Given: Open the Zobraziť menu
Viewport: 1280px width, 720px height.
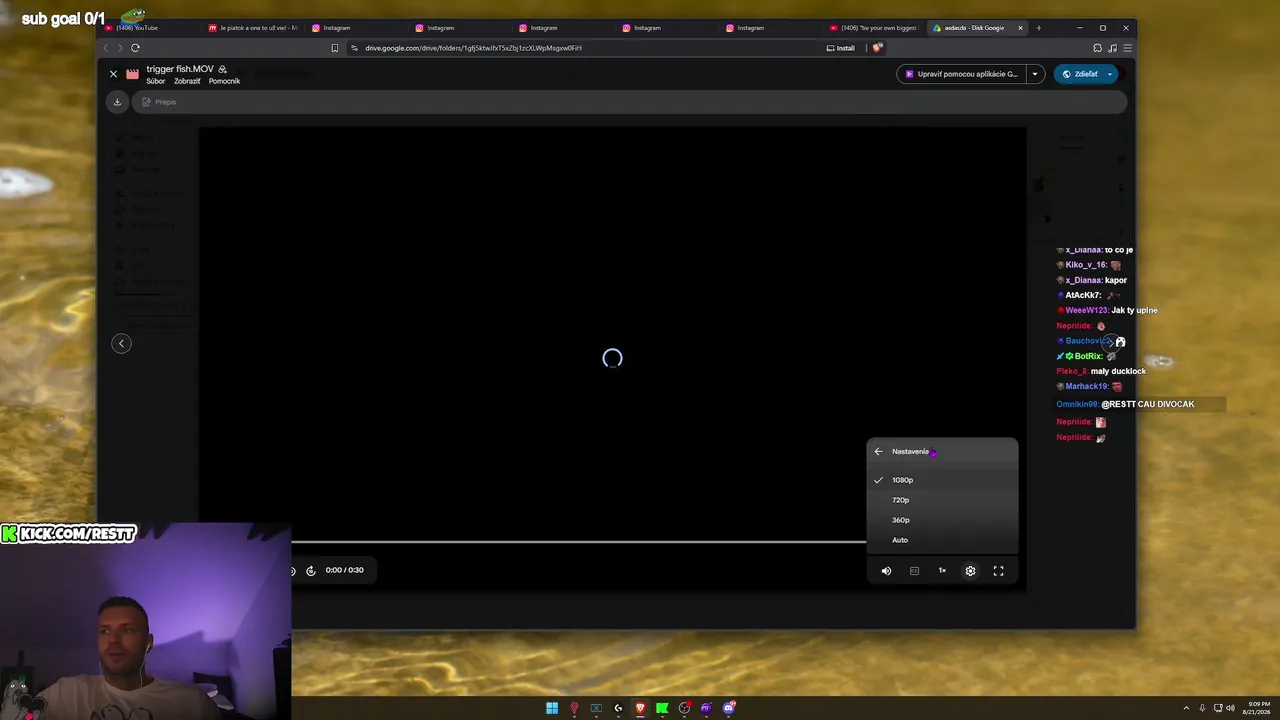Looking at the screenshot, I should pyautogui.click(x=187, y=81).
